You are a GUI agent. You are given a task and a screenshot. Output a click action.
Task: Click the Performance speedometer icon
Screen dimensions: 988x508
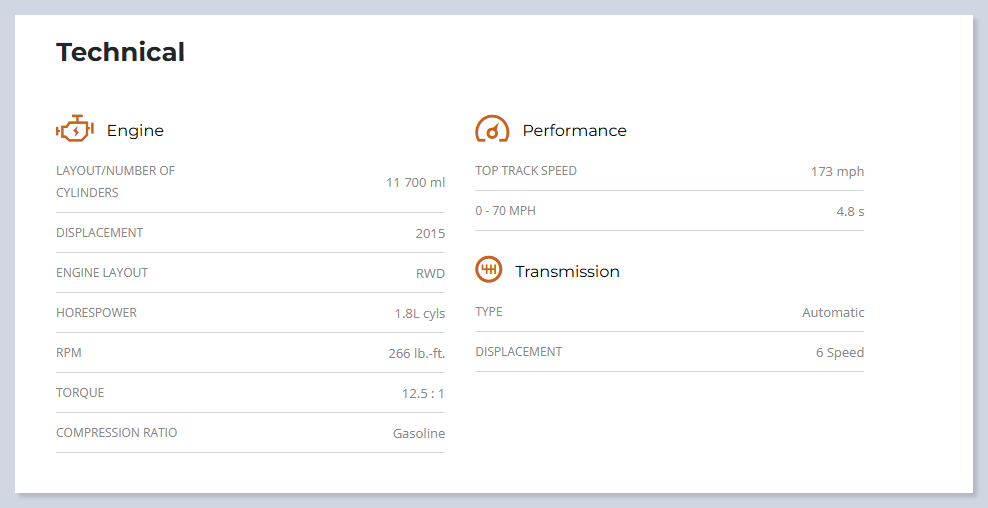click(492, 130)
